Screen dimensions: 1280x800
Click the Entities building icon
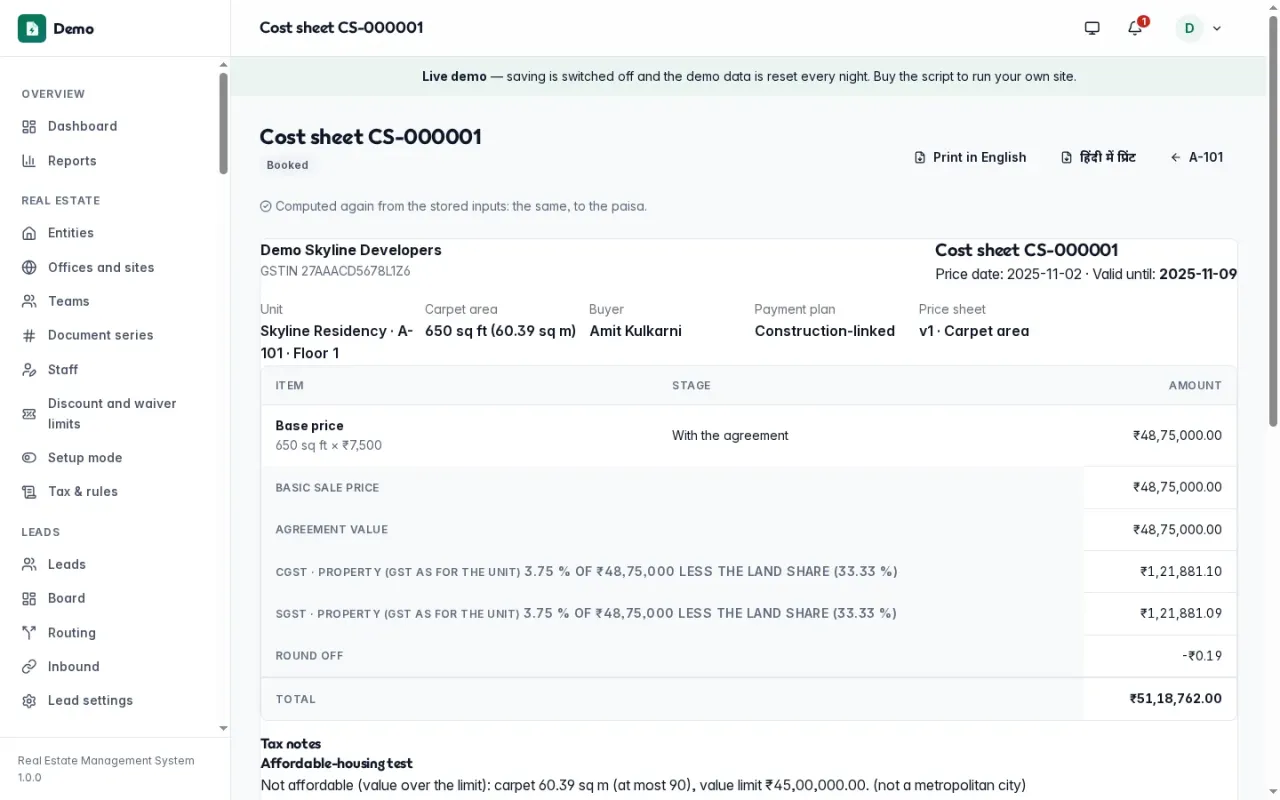(x=29, y=233)
